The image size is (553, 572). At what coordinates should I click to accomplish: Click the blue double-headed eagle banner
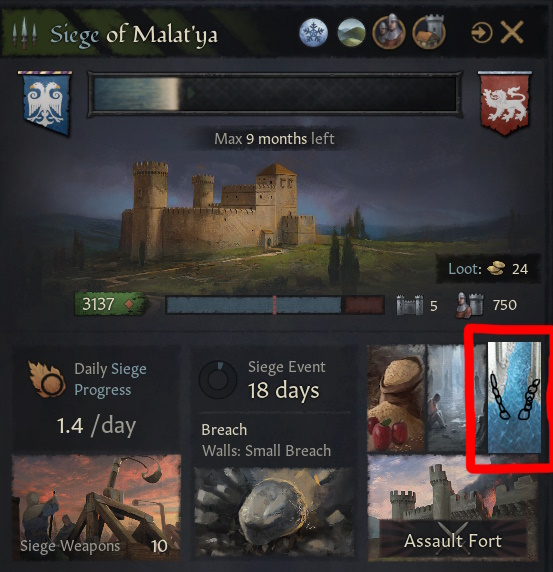tap(45, 103)
